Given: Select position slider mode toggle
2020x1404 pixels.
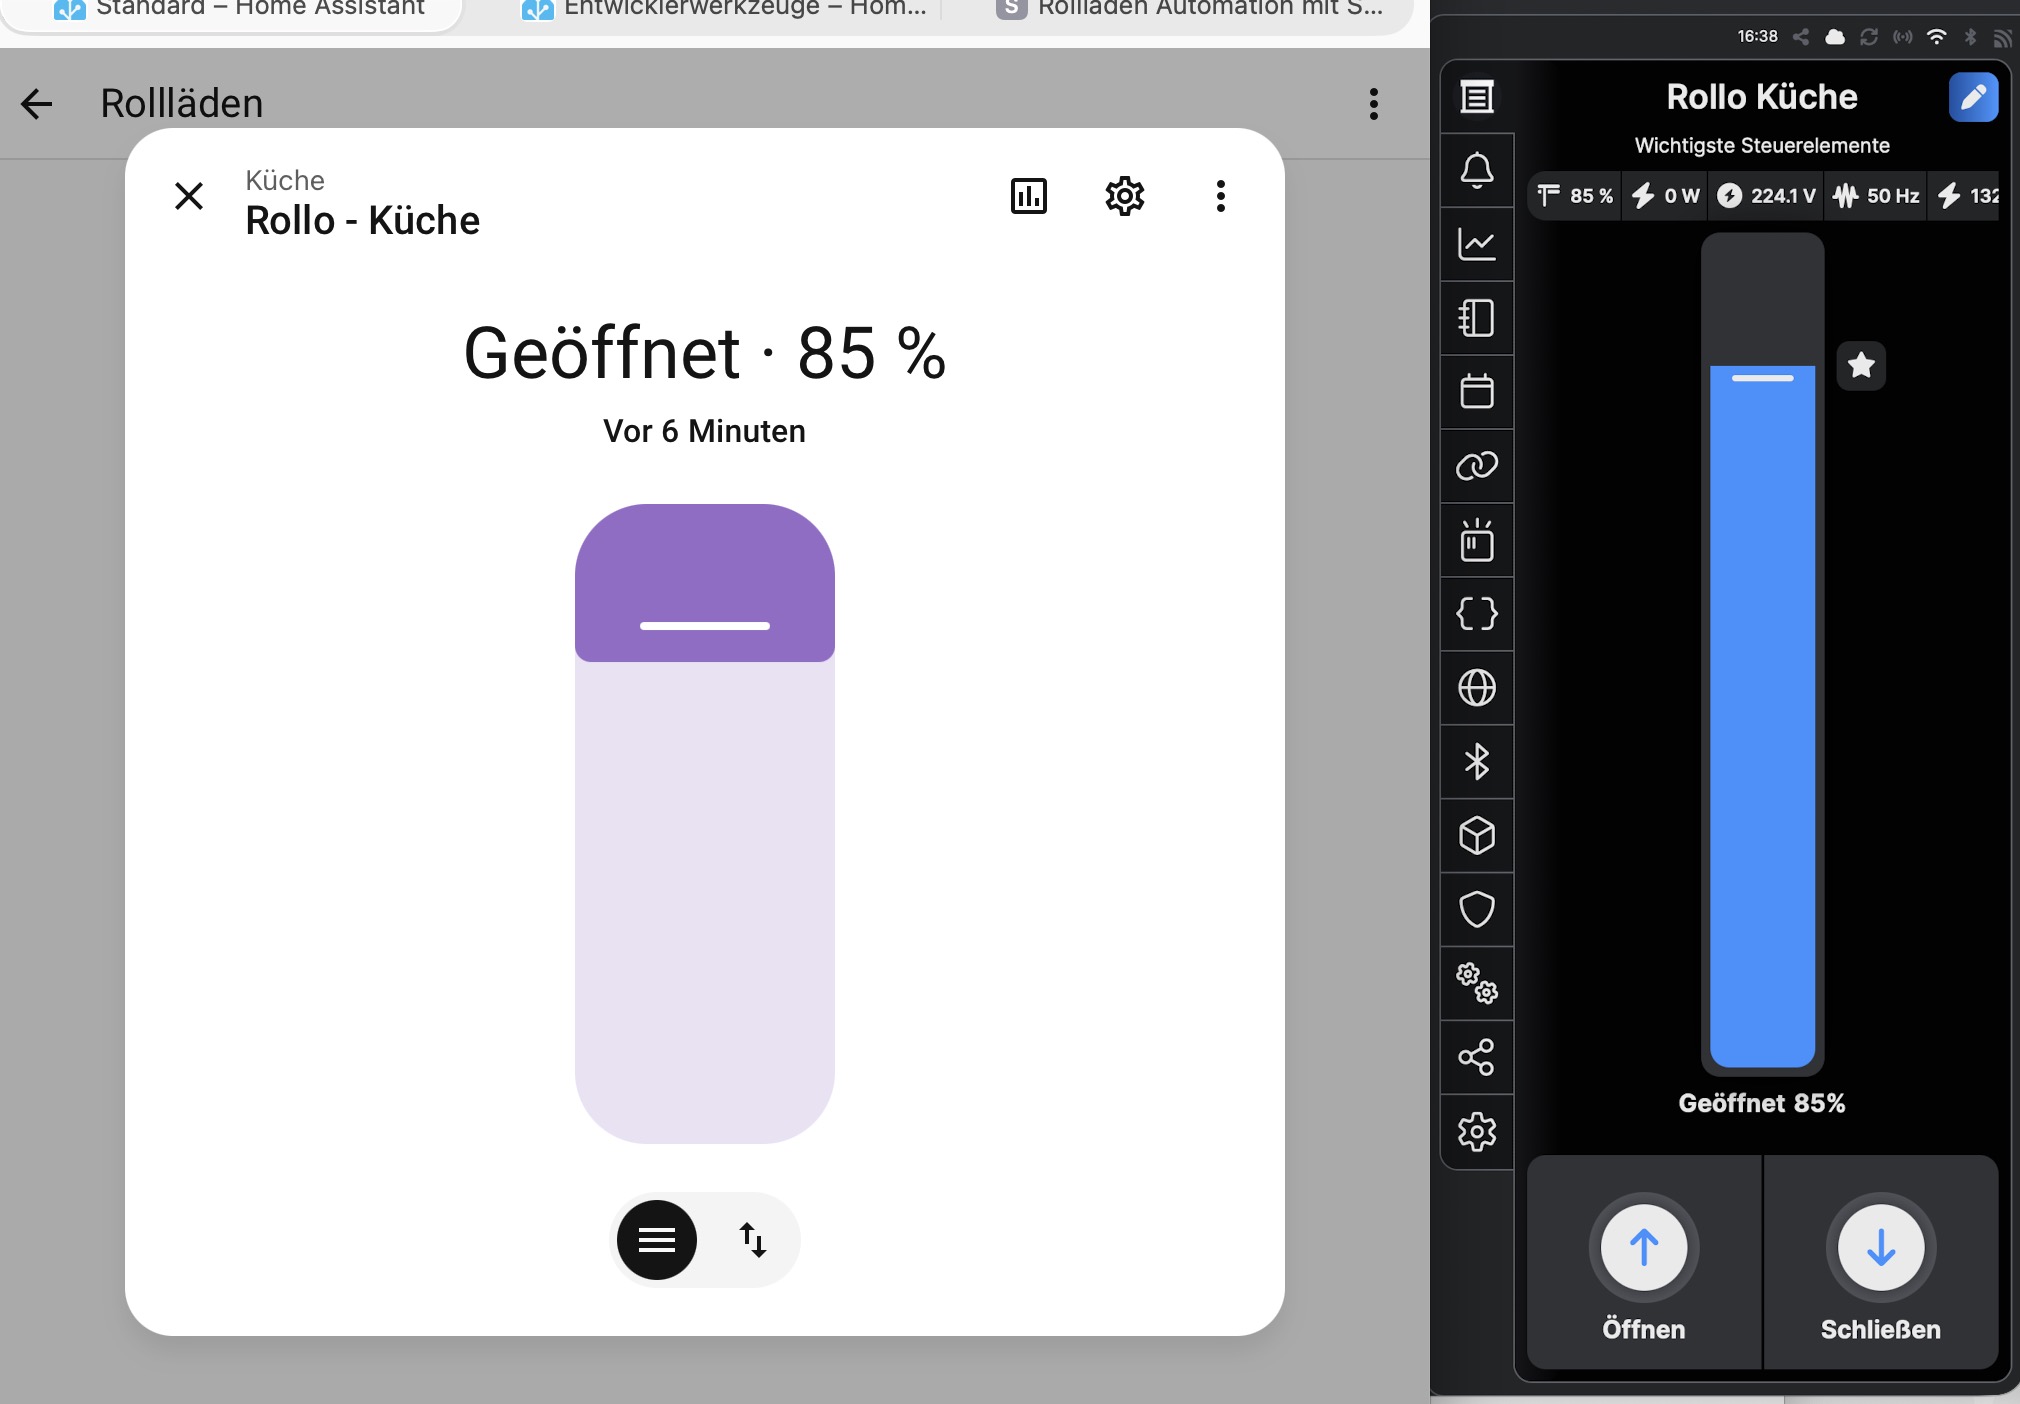Looking at the screenshot, I should click(x=657, y=1240).
